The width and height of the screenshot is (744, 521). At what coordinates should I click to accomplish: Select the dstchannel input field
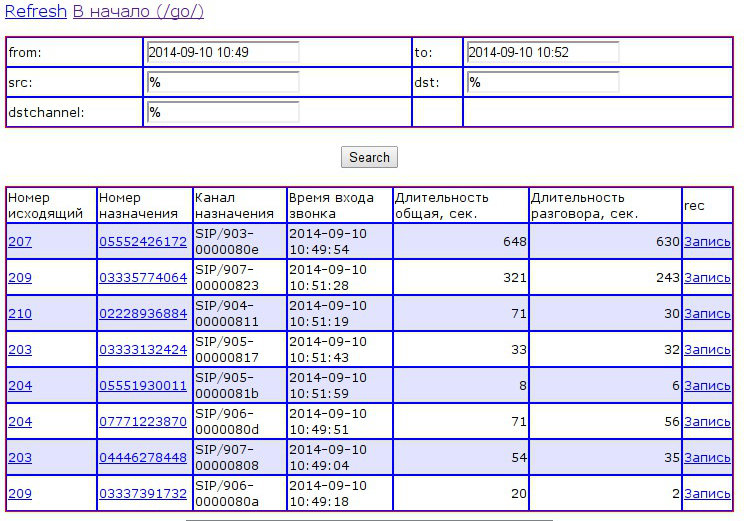coord(223,112)
